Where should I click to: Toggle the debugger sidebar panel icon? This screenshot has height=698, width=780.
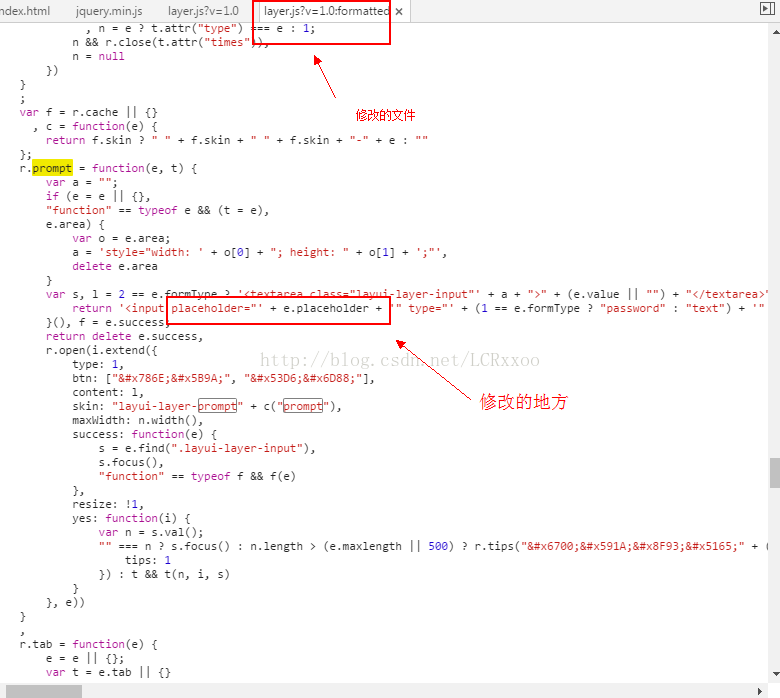tap(767, 8)
